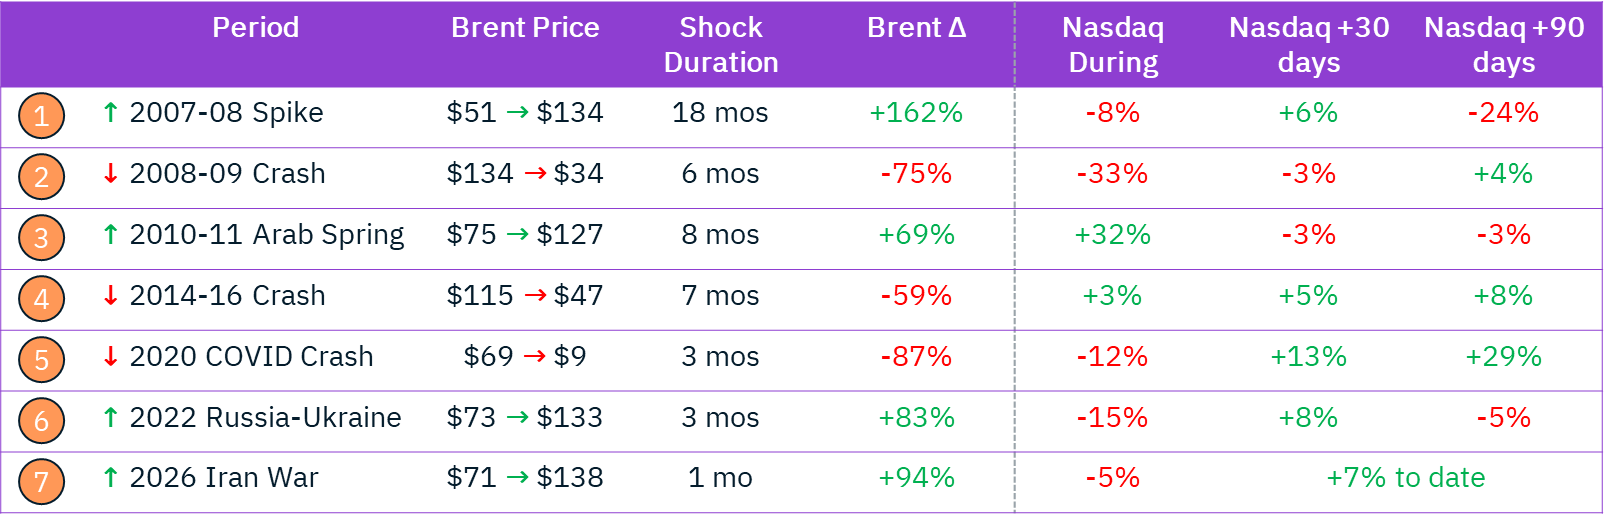This screenshot has width=1604, height=516.
Task: Click the +7% to date cell
Action: [x=1406, y=478]
